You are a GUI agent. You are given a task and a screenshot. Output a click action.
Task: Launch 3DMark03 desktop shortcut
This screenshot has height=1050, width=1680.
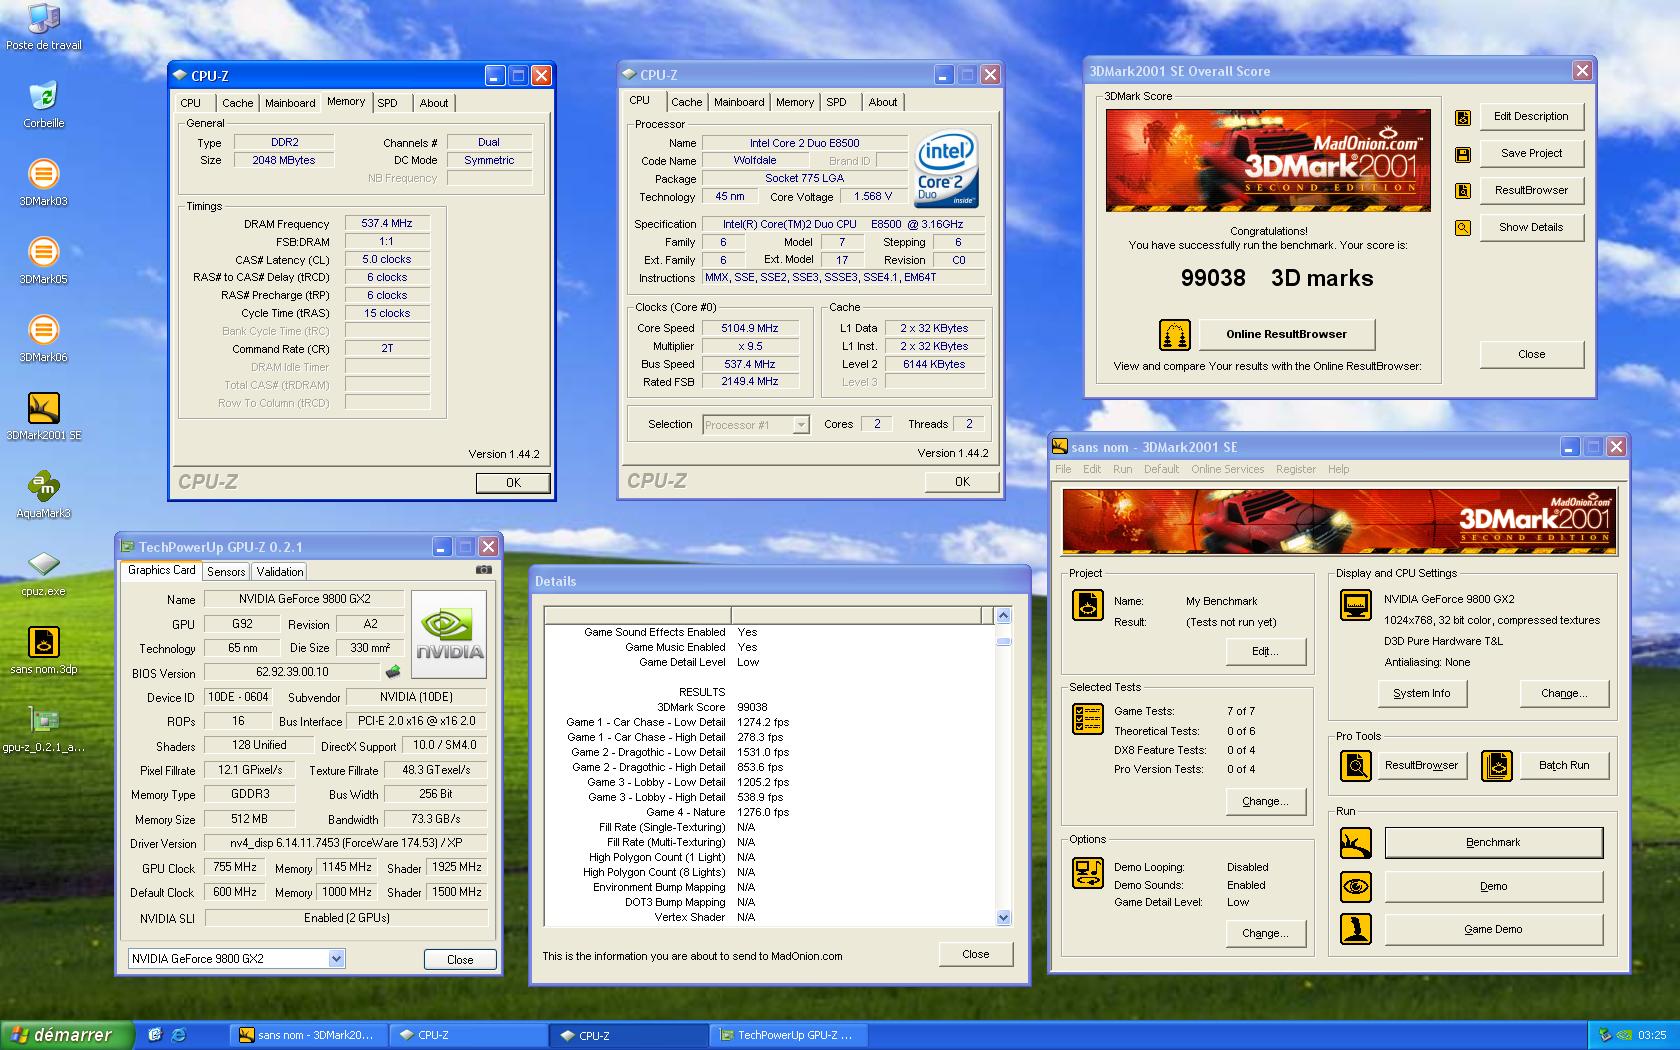click(x=43, y=182)
